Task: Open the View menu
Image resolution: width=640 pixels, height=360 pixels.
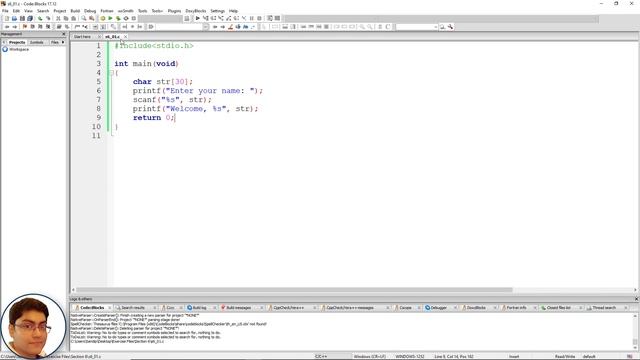Action: (x=28, y=11)
